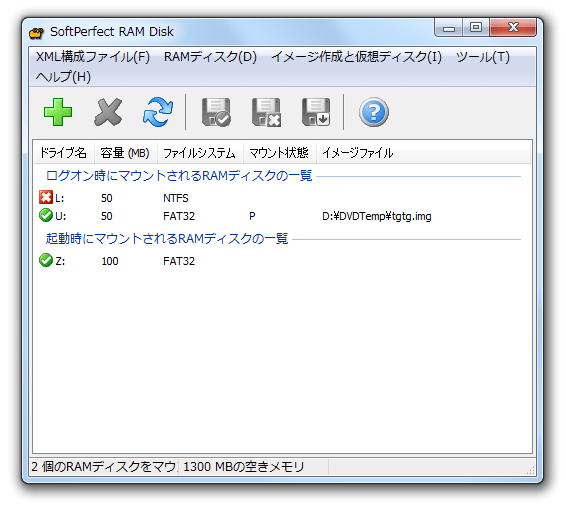The width and height of the screenshot is (566, 507).
Task: Click the green check icon for drive U:
Action: pos(45,215)
